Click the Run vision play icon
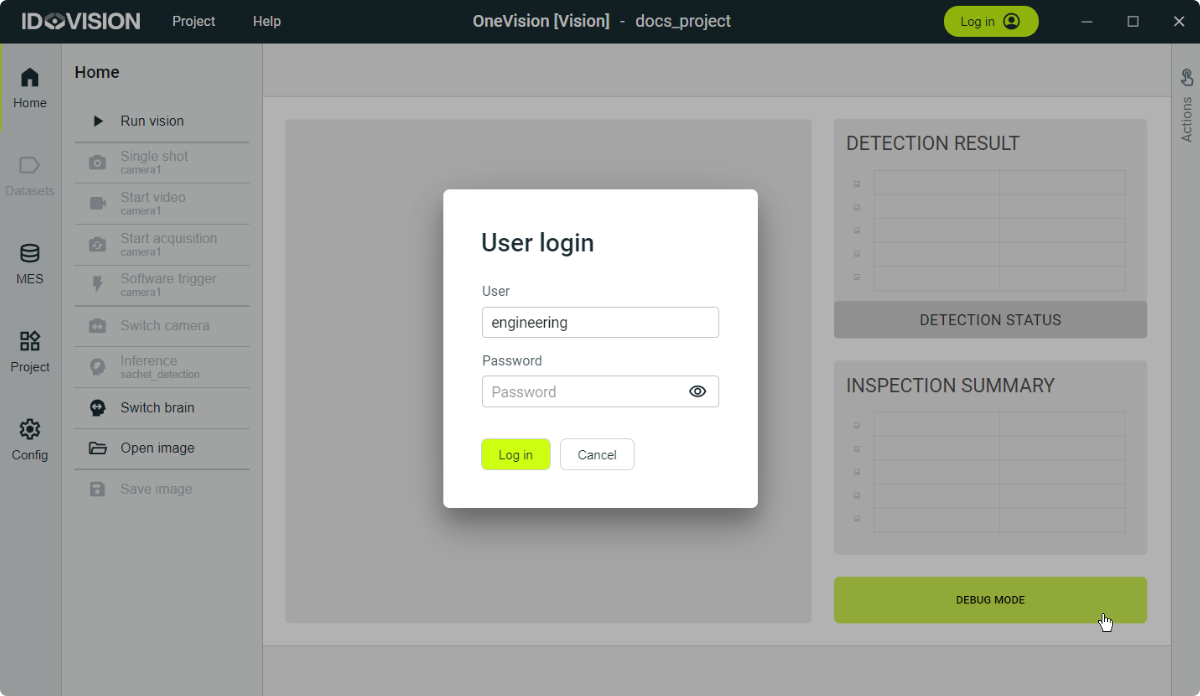The height and width of the screenshot is (696, 1200). tap(98, 121)
